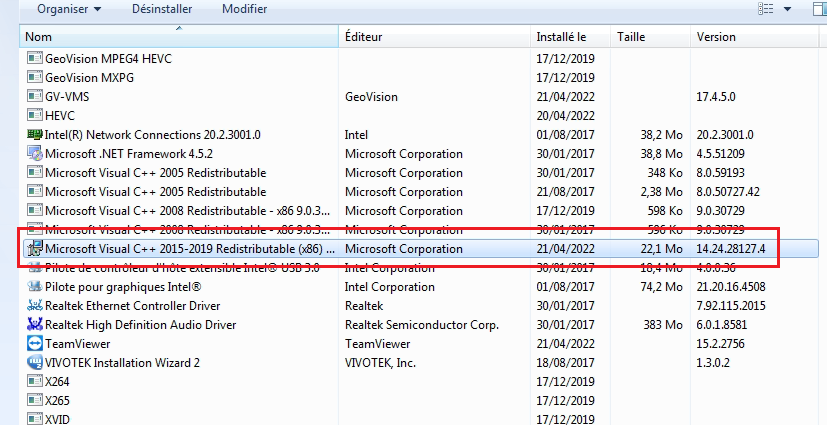827x425 pixels.
Task: Click the Visual C++ 2005 icon installed 30/01/2017
Action: [35, 172]
